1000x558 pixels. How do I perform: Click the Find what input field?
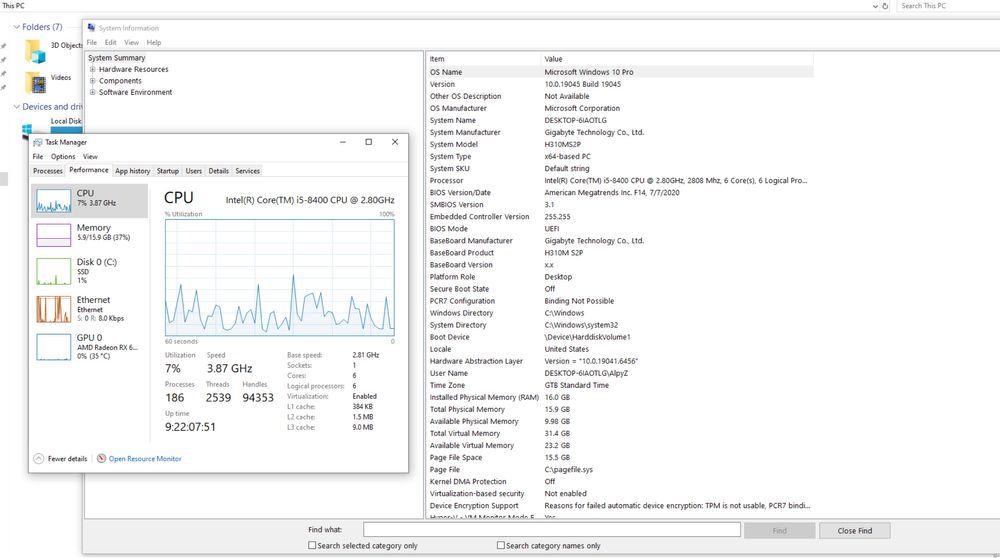point(552,529)
